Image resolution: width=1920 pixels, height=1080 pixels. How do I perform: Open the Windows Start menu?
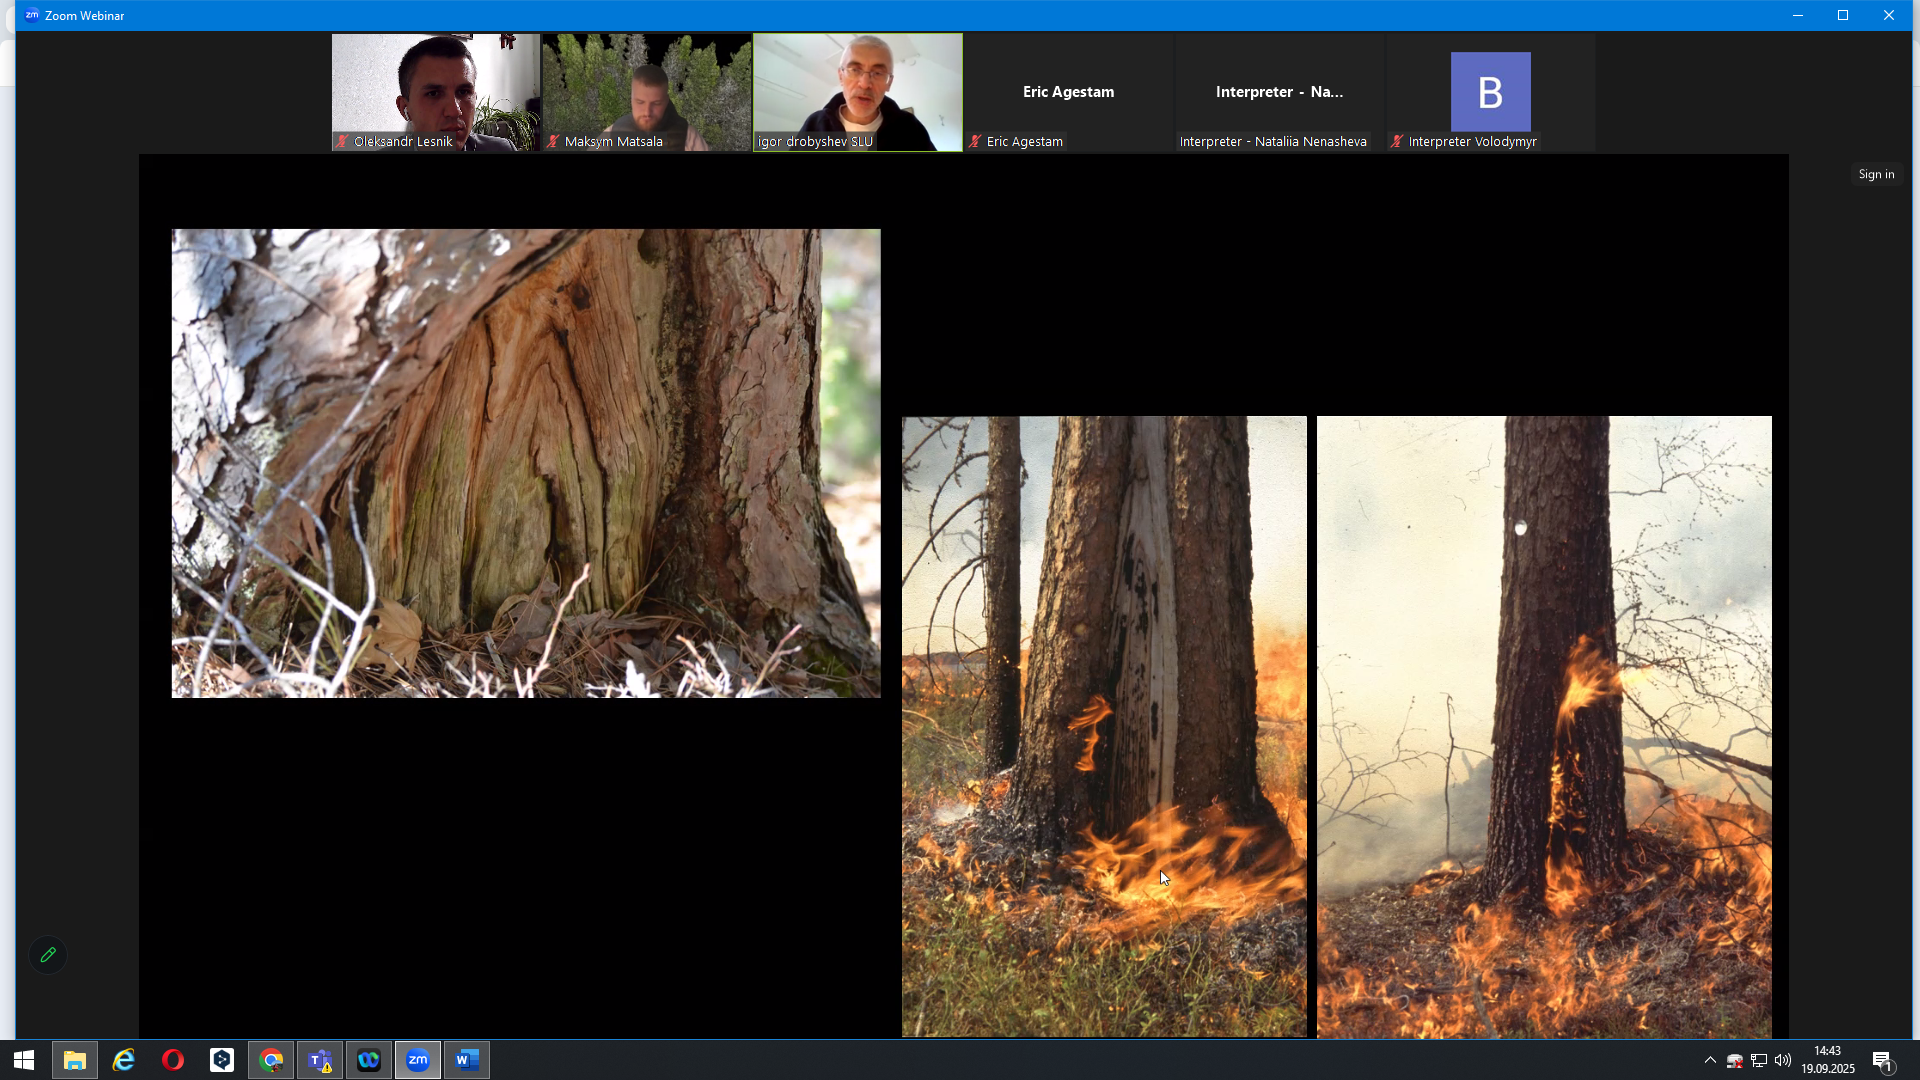pyautogui.click(x=24, y=1060)
